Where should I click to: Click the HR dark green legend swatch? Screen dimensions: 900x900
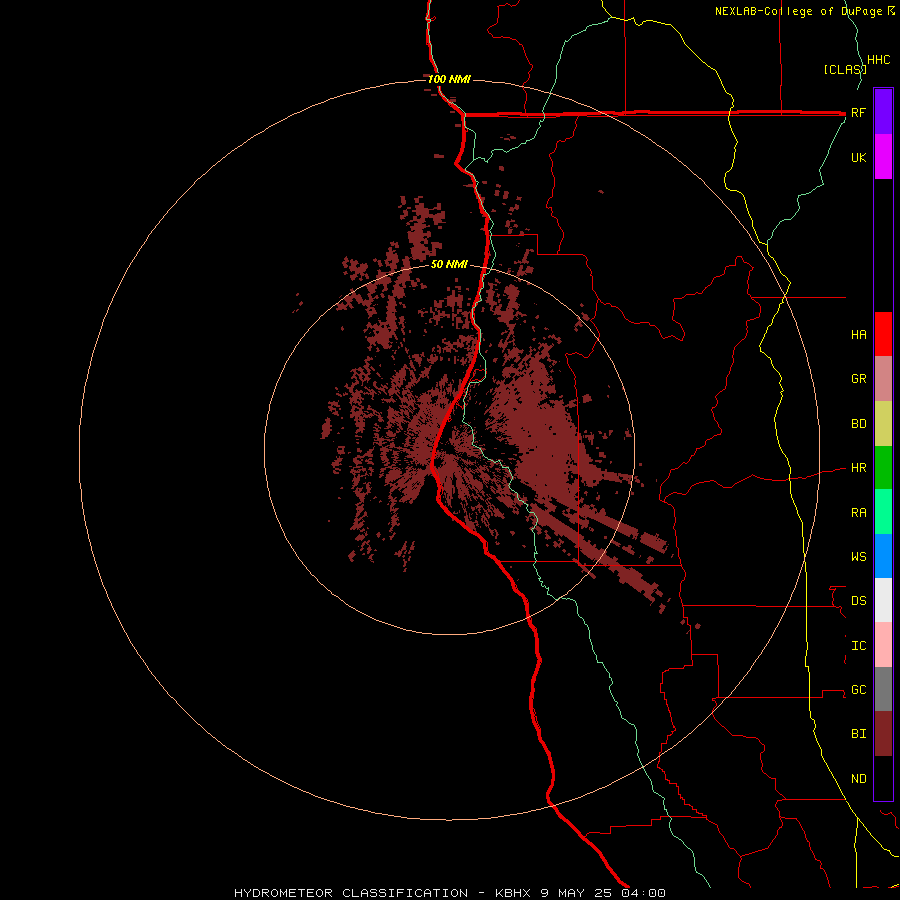tap(883, 468)
